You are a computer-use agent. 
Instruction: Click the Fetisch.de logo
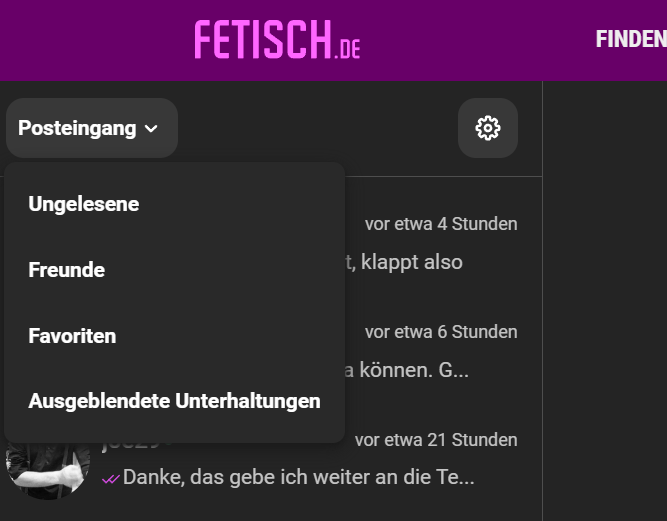pos(277,40)
